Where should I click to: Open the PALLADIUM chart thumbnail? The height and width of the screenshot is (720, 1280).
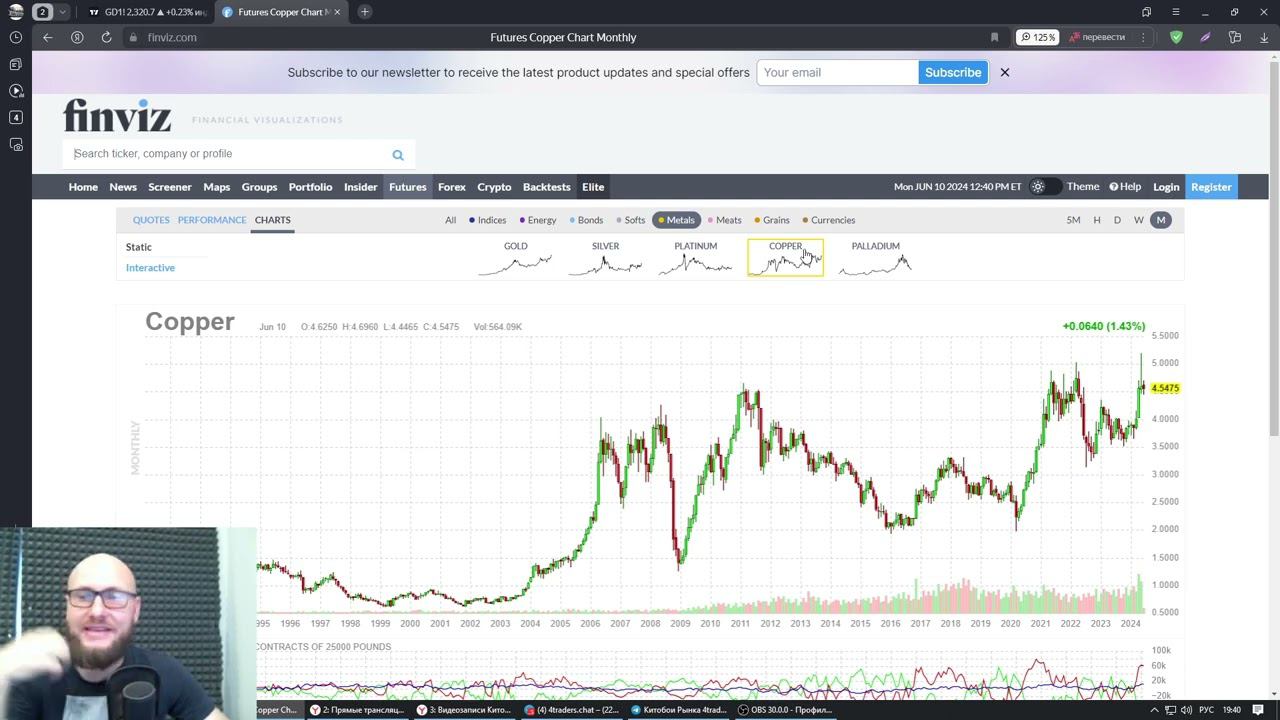(875, 258)
